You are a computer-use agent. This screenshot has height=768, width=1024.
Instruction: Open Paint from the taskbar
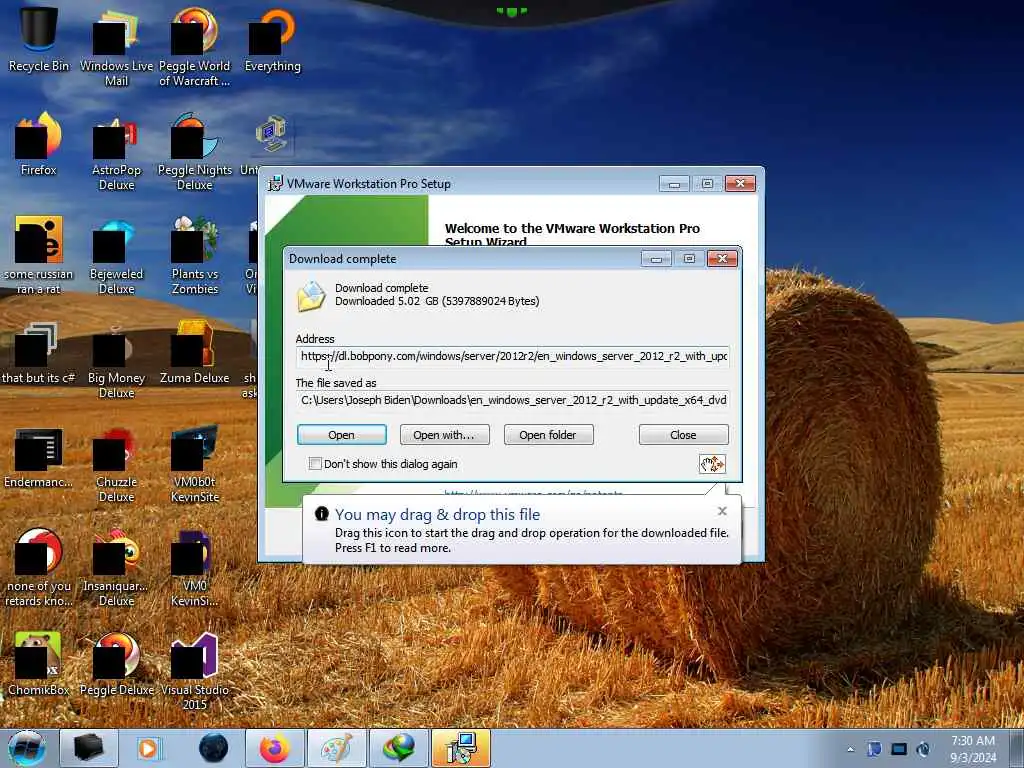pyautogui.click(x=337, y=748)
